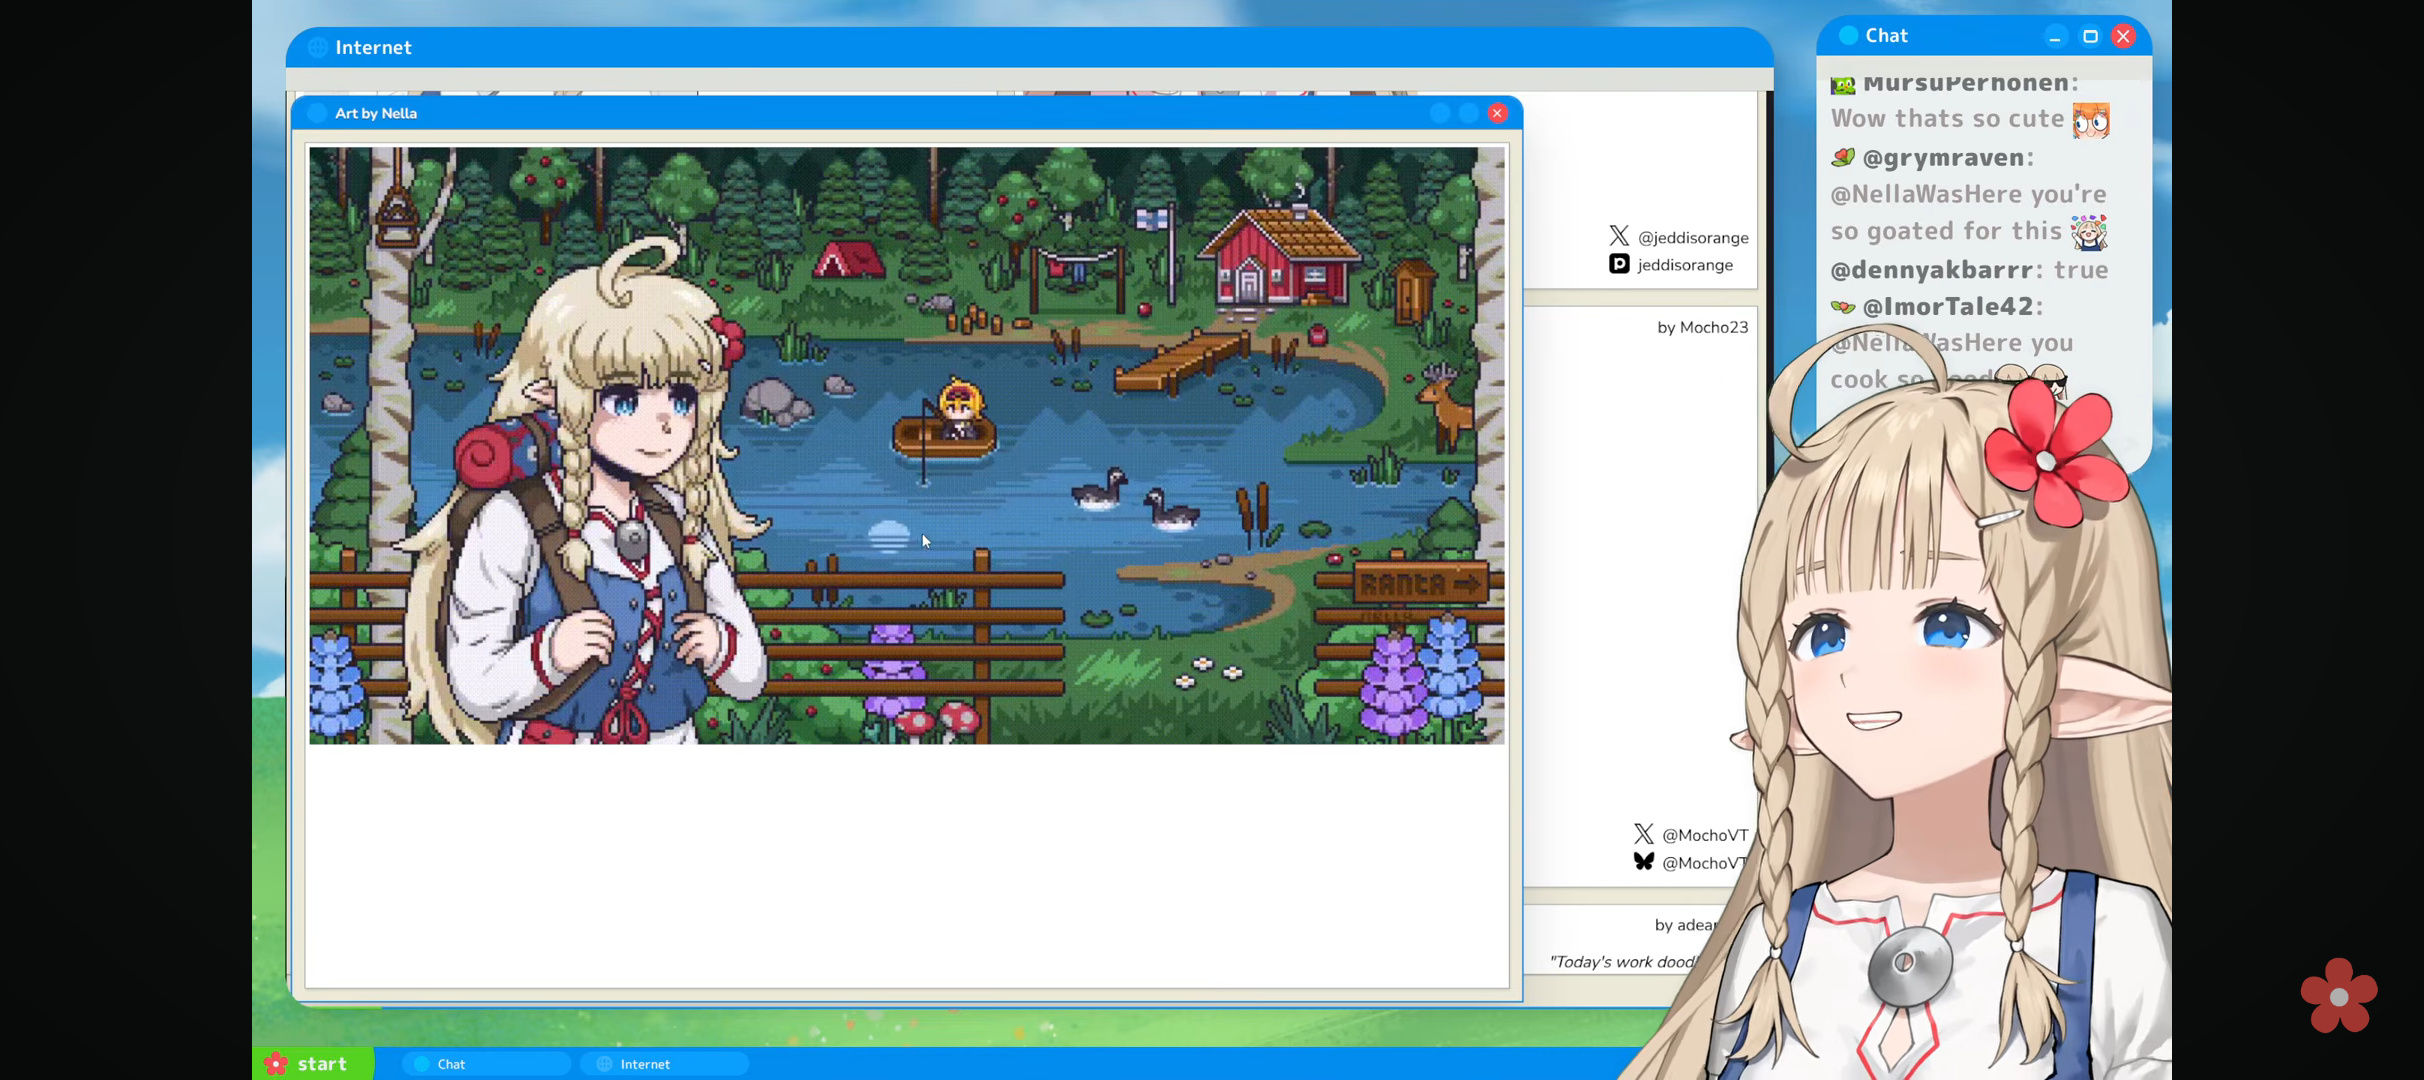Close the Chat window
Viewport: 2424px width, 1080px height.
tap(2124, 37)
